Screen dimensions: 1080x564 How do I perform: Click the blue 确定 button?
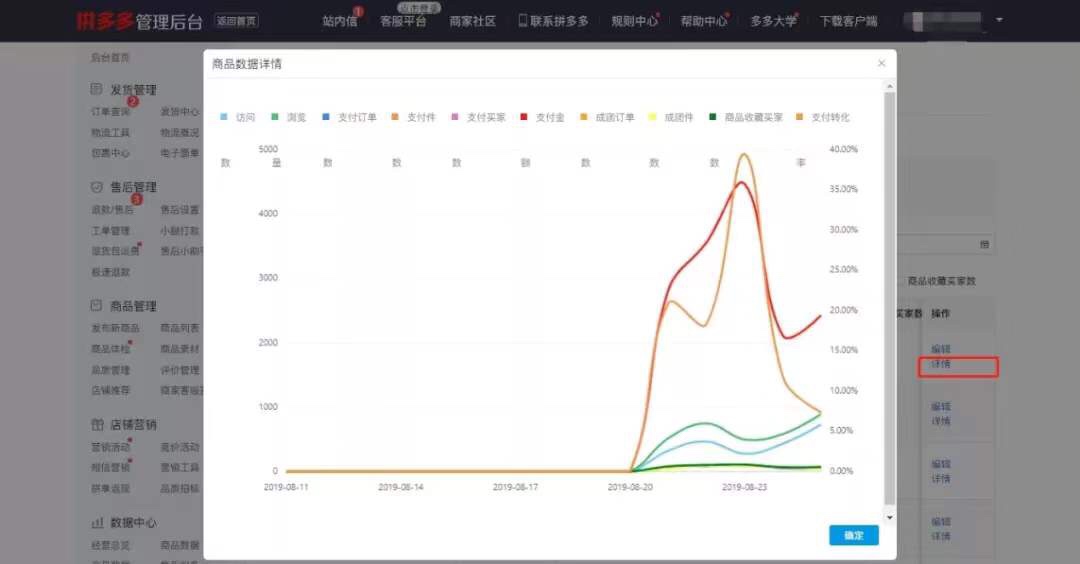853,535
